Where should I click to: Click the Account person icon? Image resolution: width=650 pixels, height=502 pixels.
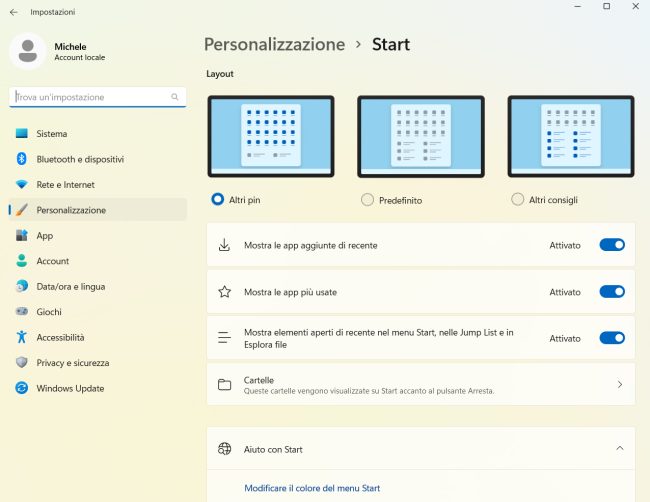tap(22, 261)
